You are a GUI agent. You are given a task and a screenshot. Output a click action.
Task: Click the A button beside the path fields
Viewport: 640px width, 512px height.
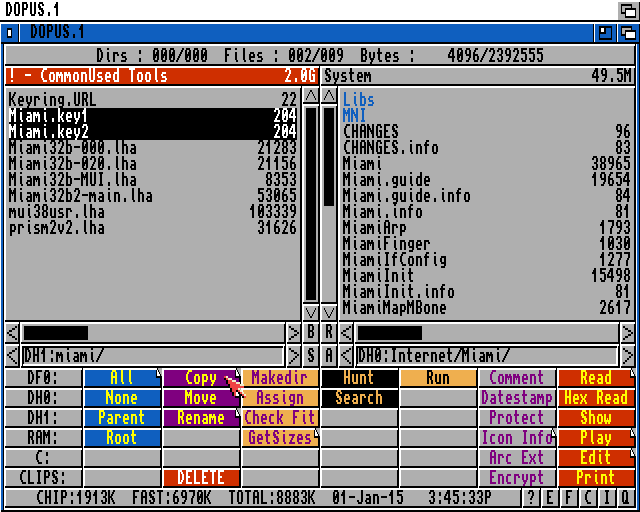[329, 356]
